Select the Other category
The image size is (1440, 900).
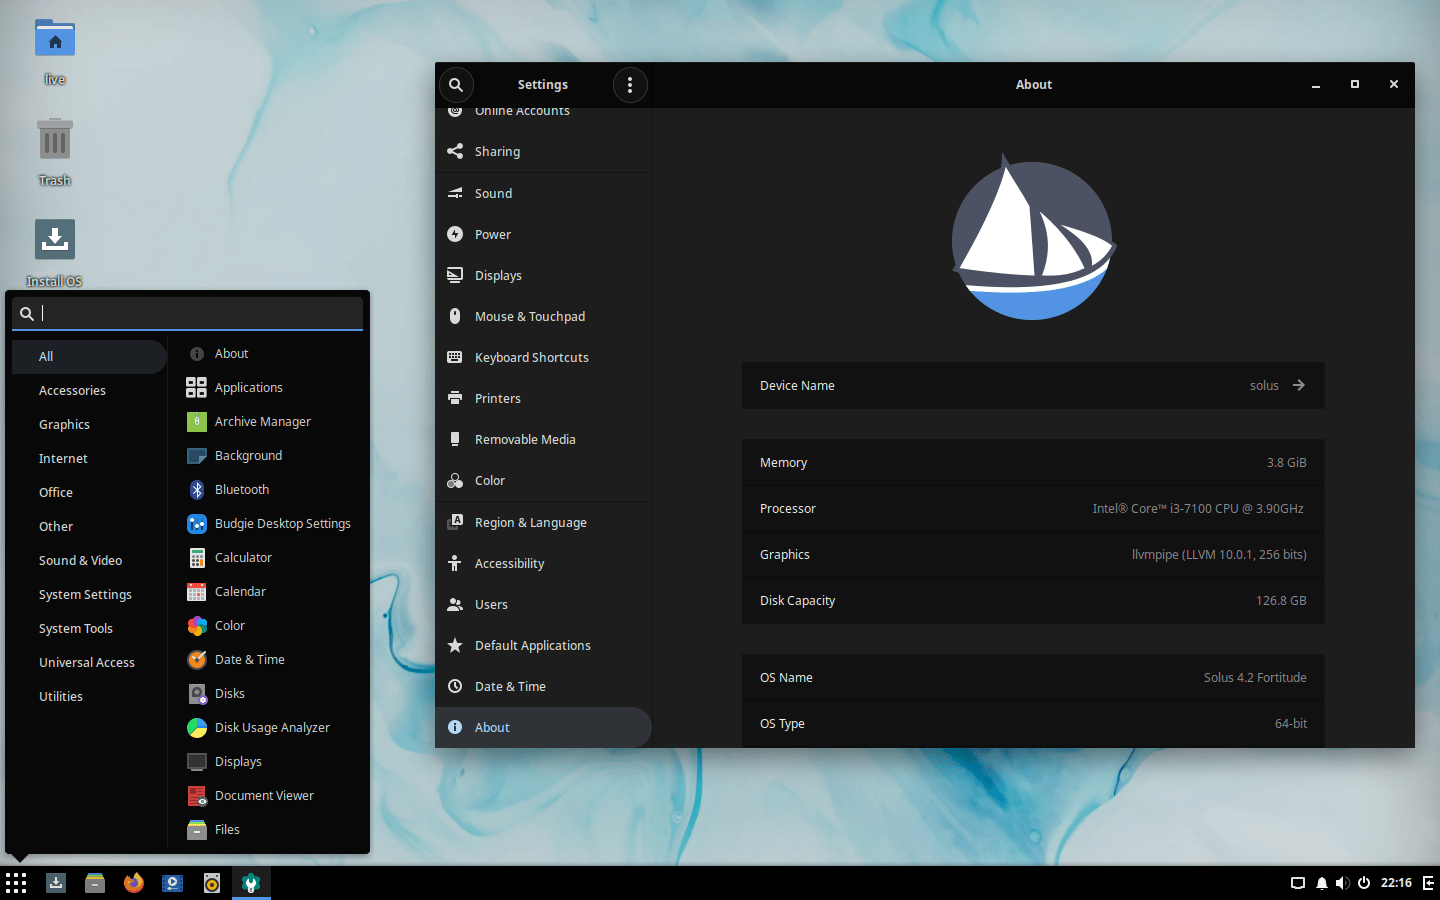tap(89, 527)
